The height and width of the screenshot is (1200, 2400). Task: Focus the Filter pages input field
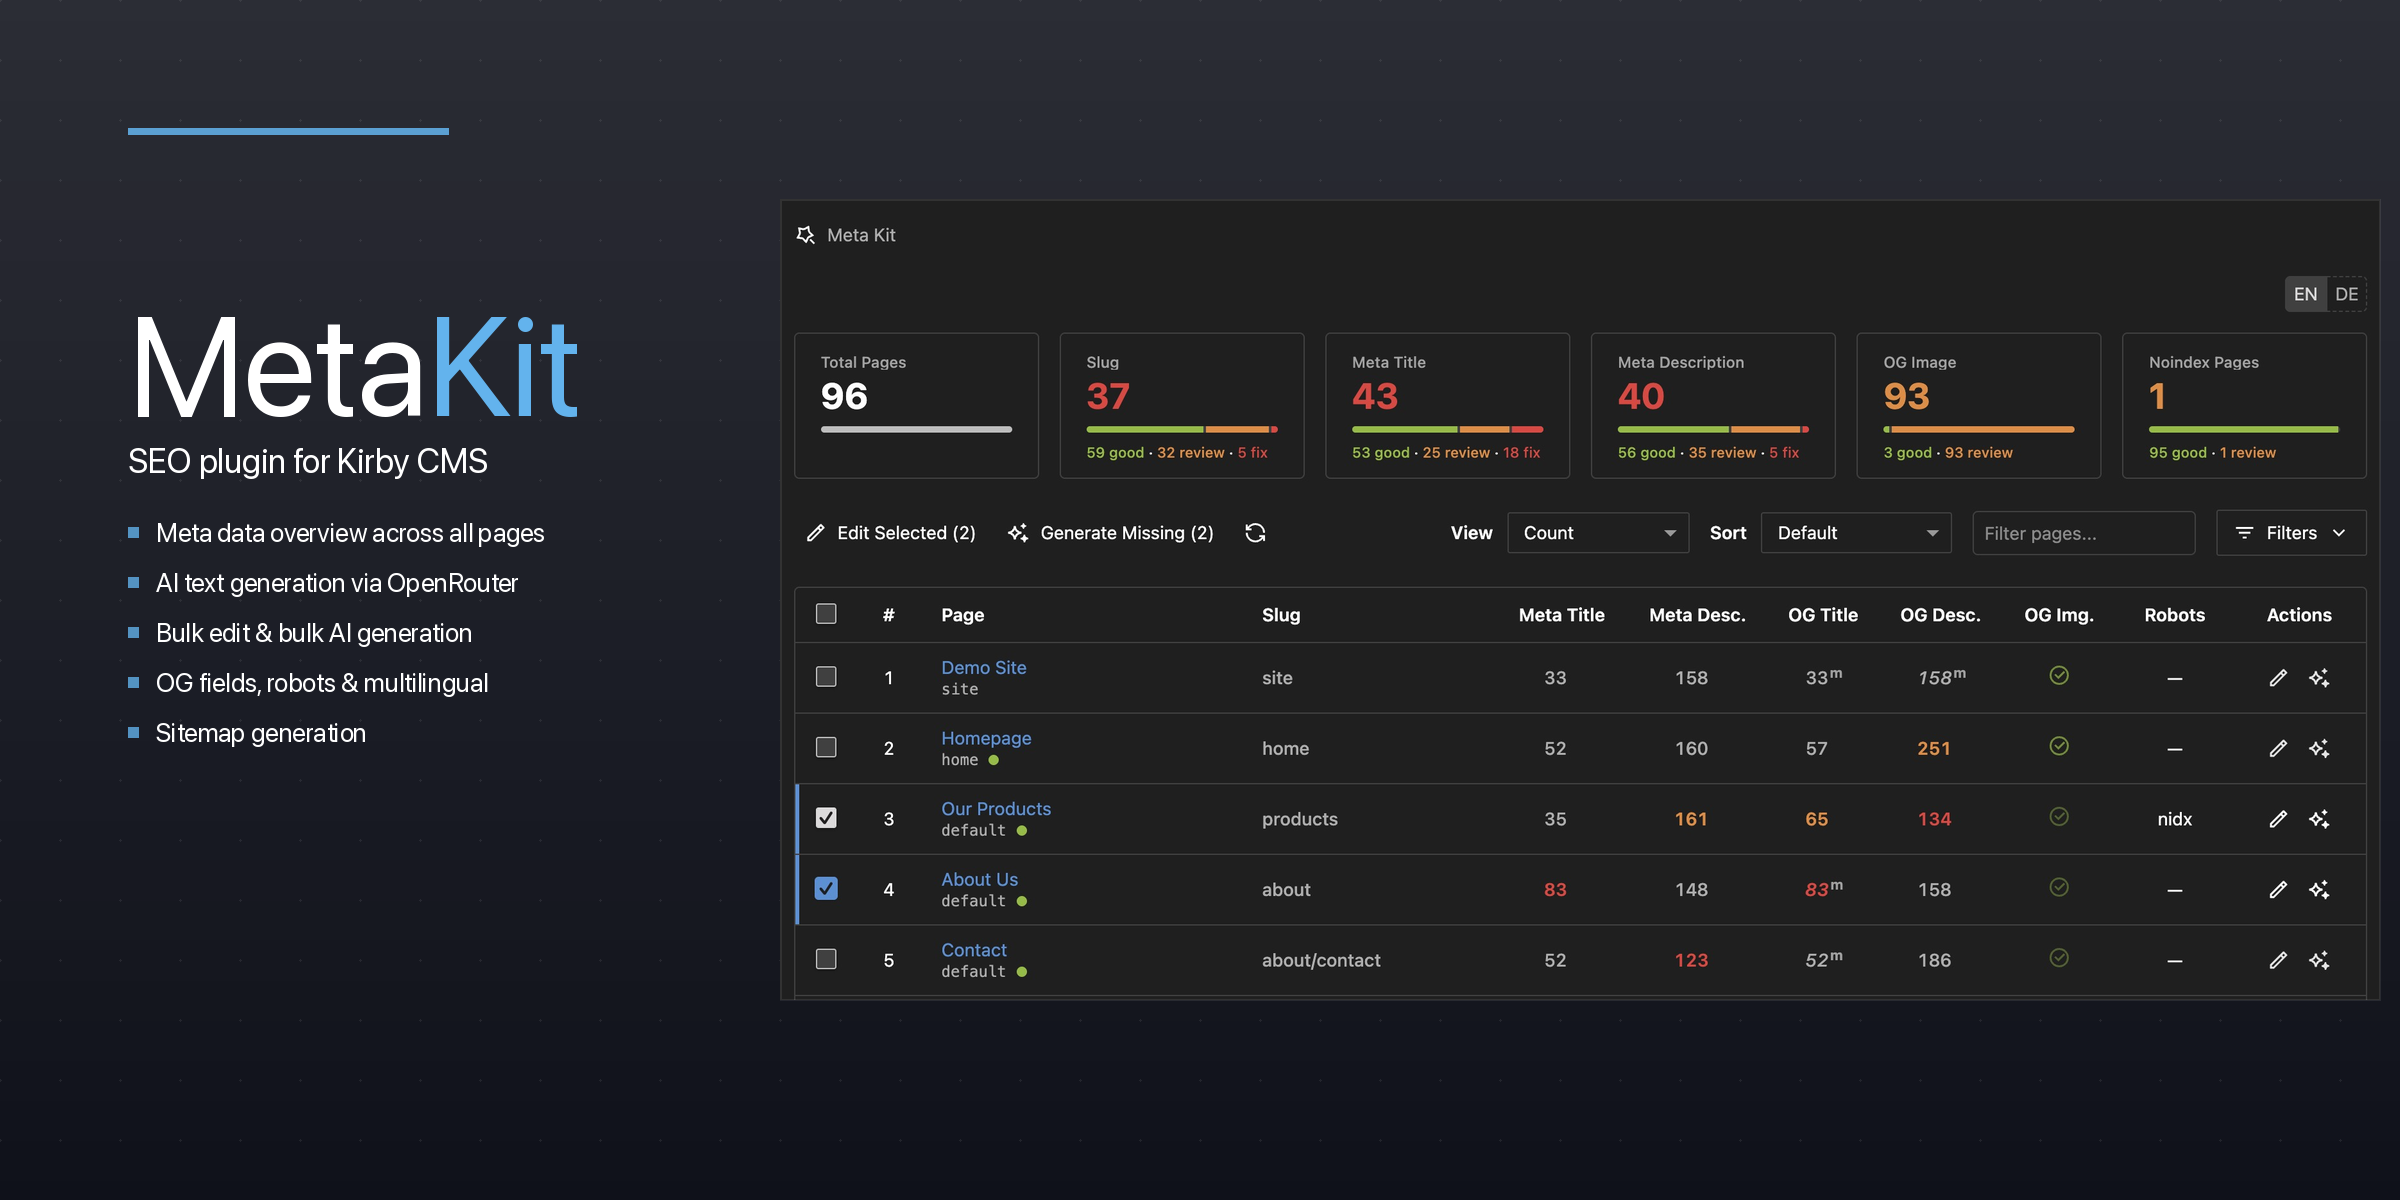(2084, 533)
